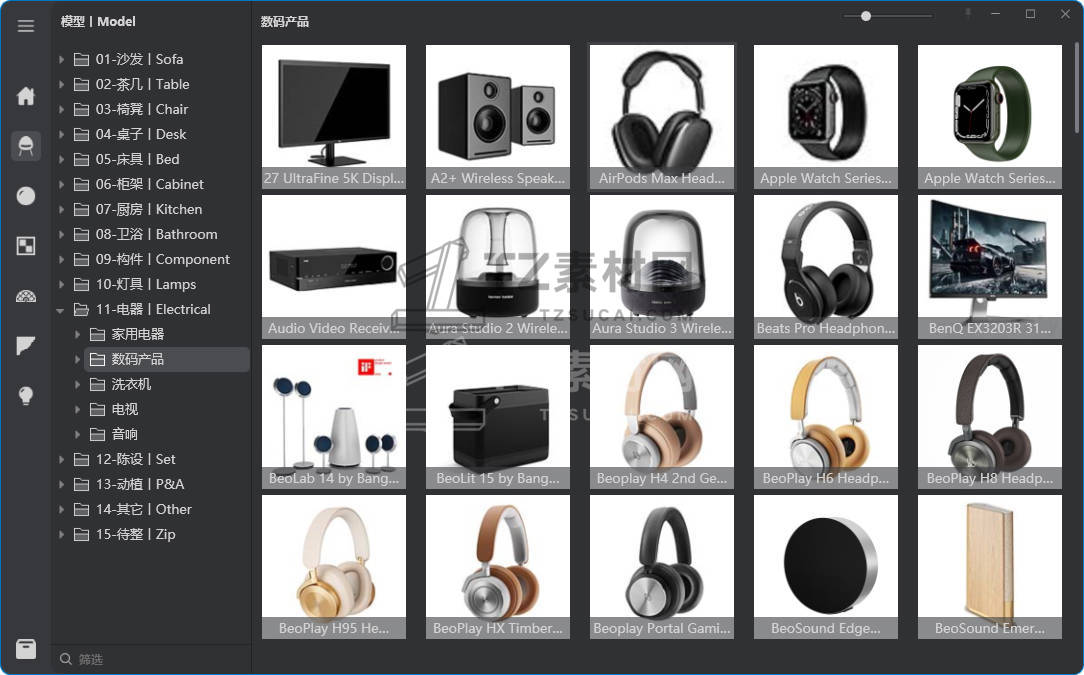Pick the Aura Studio 3 Wireless thumbnail
Viewport: 1084px width, 675px height.
click(x=662, y=267)
